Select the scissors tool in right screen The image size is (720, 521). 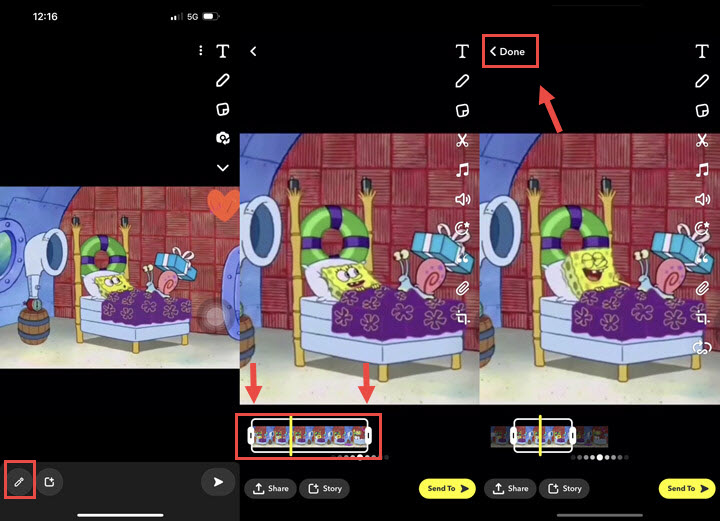click(x=702, y=140)
